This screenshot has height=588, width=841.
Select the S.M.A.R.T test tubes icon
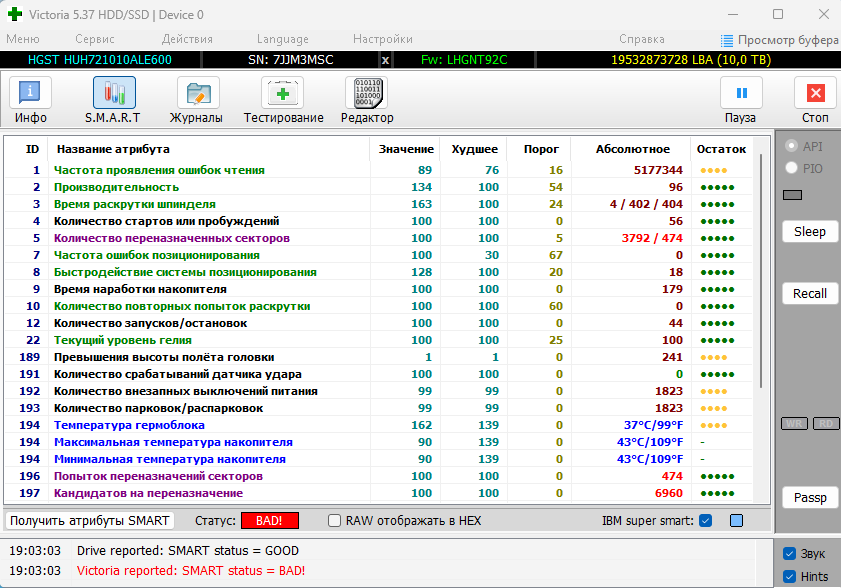click(114, 93)
